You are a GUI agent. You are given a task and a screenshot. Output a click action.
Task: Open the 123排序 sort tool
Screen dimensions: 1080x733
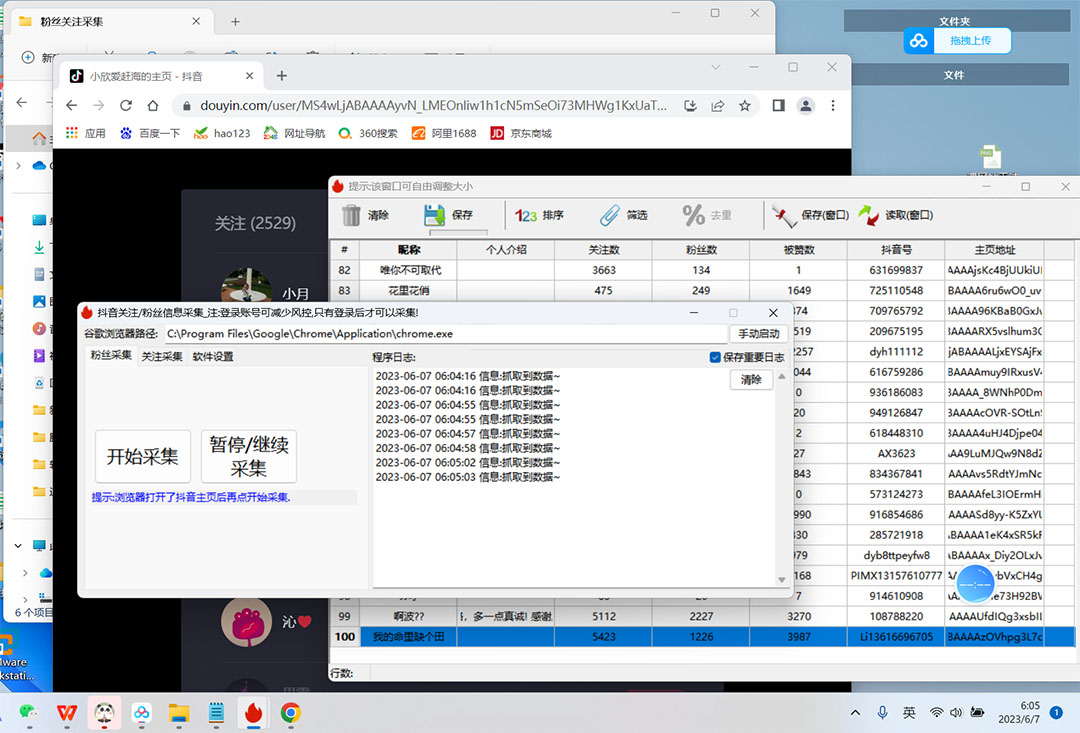click(525, 215)
